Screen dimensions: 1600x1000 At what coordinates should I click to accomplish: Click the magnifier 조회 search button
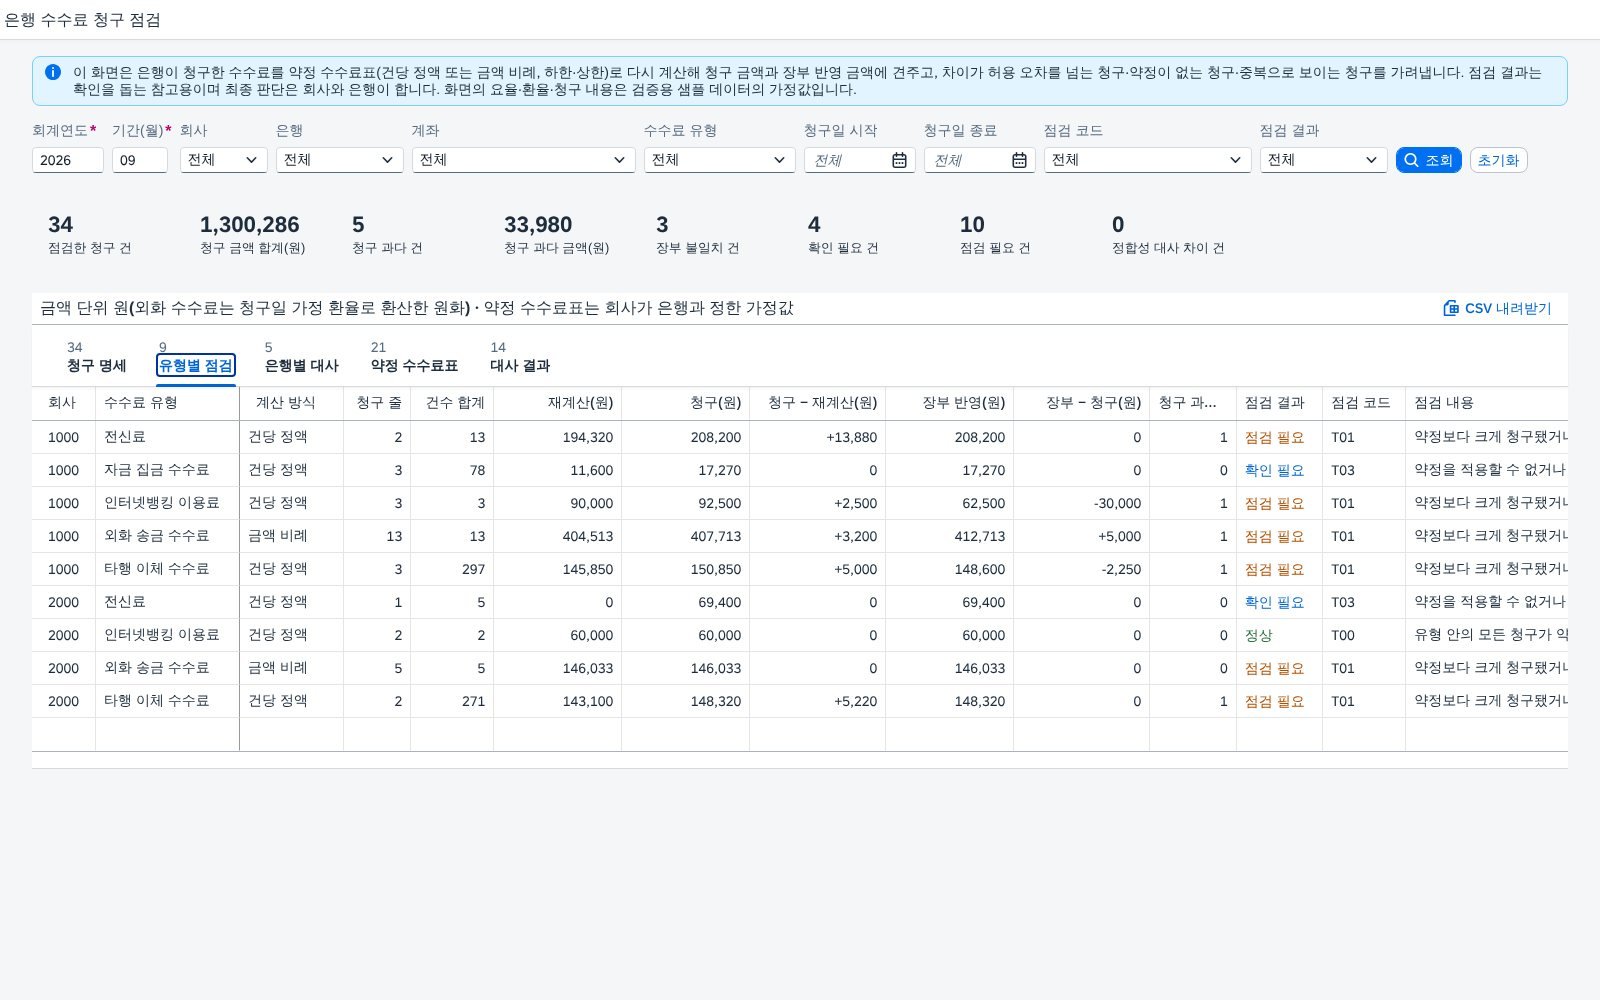click(x=1428, y=160)
